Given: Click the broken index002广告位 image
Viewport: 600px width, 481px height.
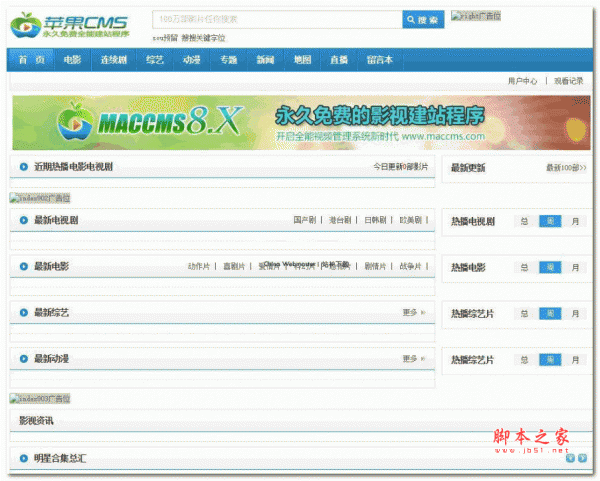Looking at the screenshot, I should 40,198.
